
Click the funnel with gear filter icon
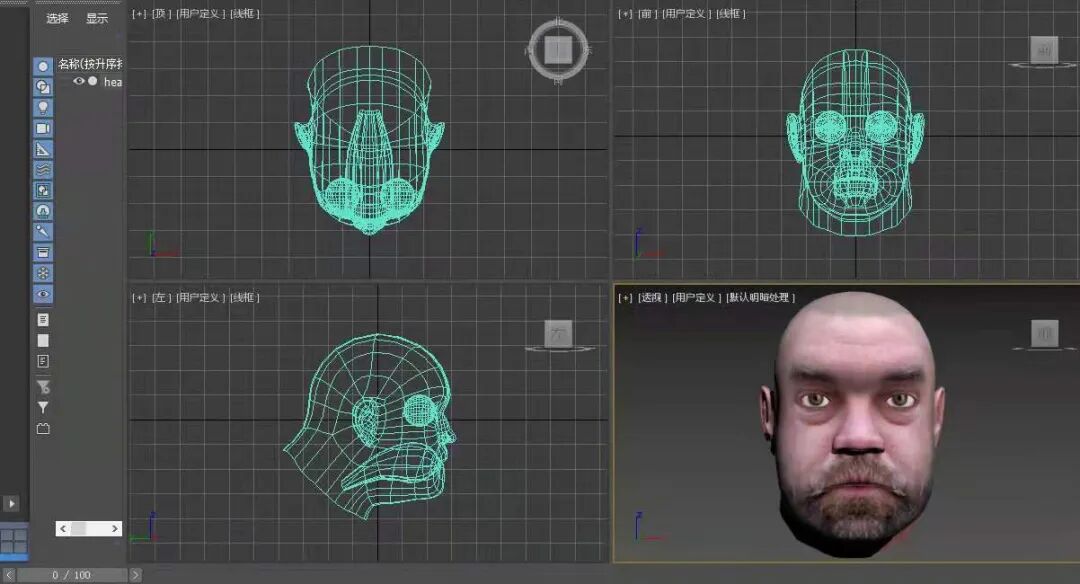pyautogui.click(x=43, y=387)
